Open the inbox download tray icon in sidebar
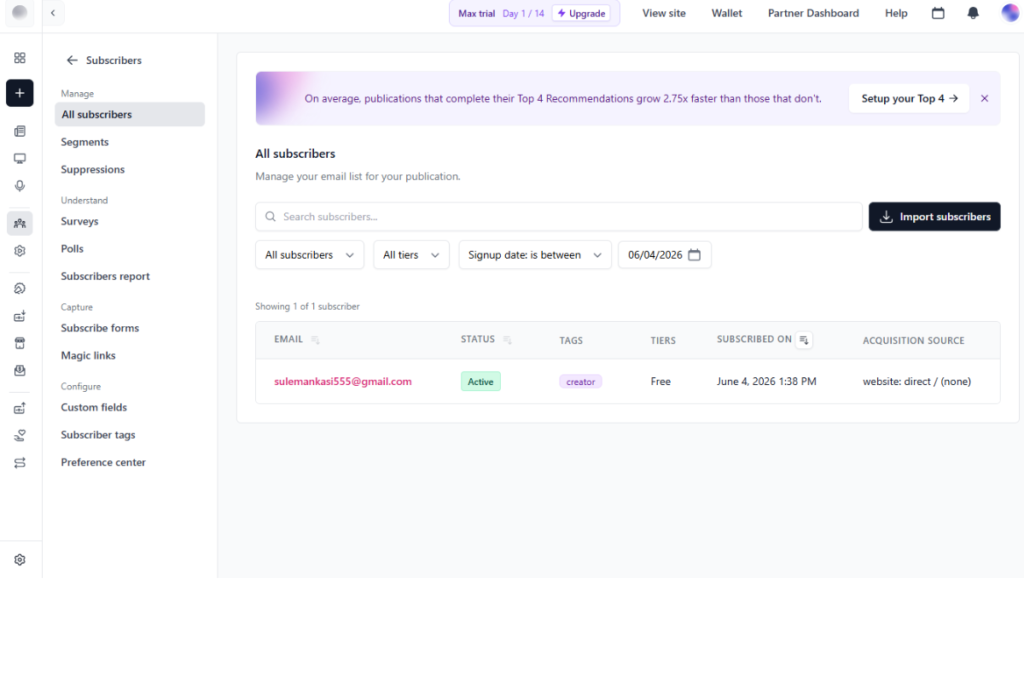Screen dimensions: 1024x683 (x=20, y=371)
